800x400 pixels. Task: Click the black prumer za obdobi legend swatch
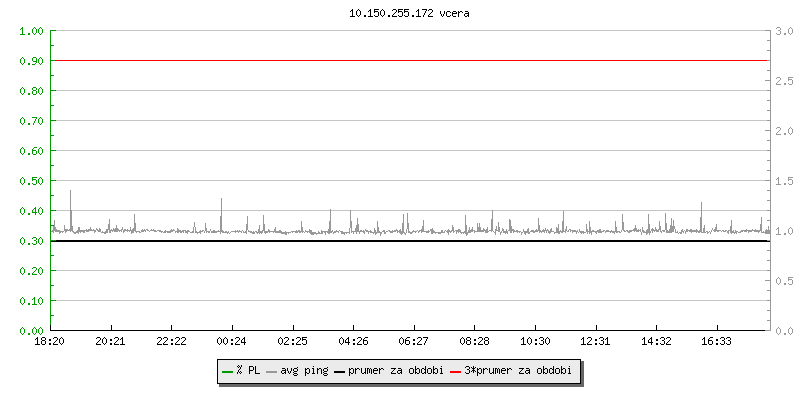(340, 371)
